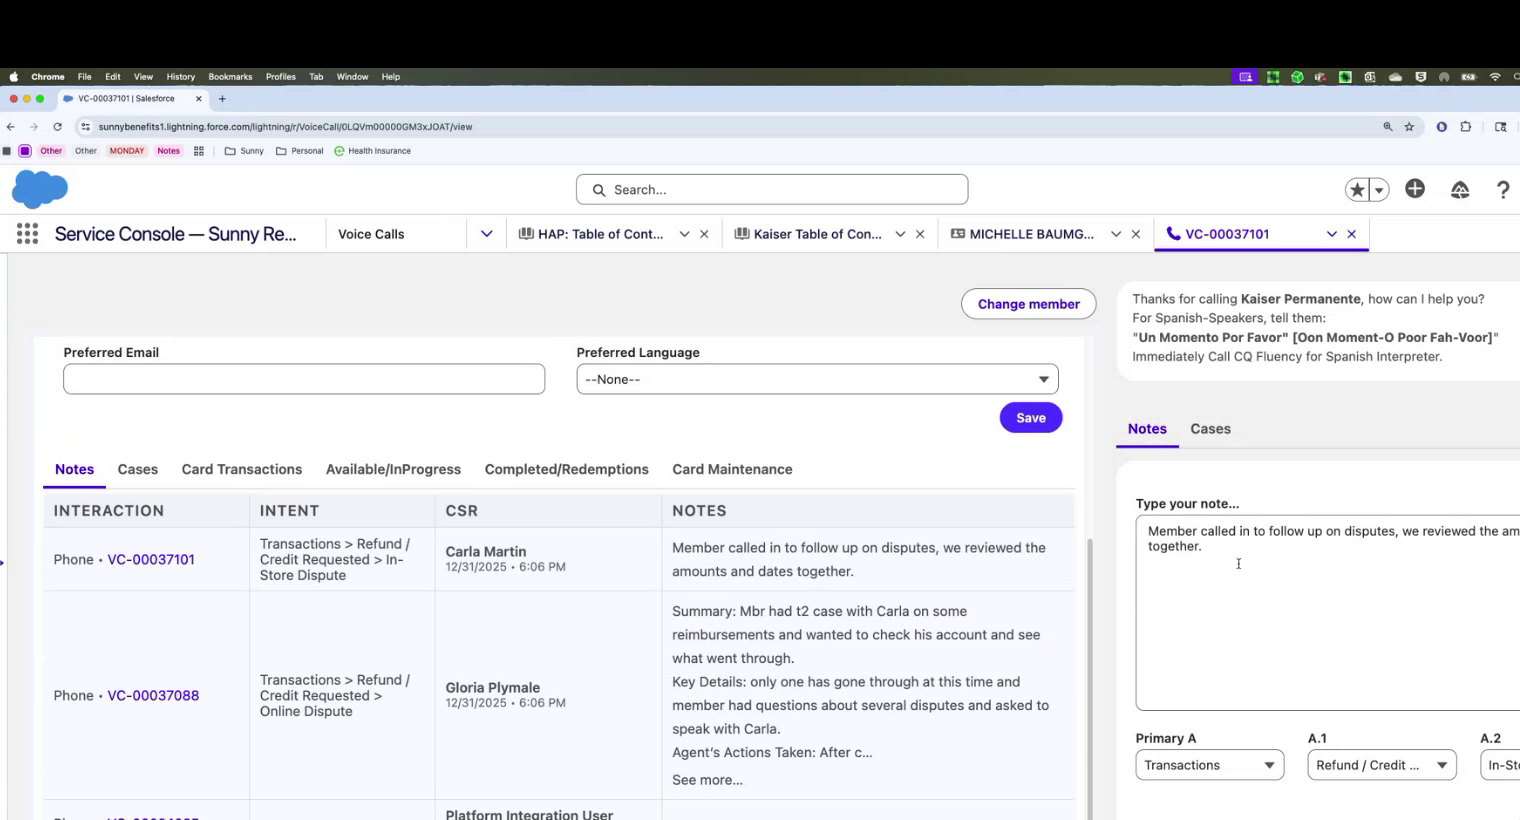1520x820 pixels.
Task: Open the Favorites star icon
Action: [x=1357, y=189]
